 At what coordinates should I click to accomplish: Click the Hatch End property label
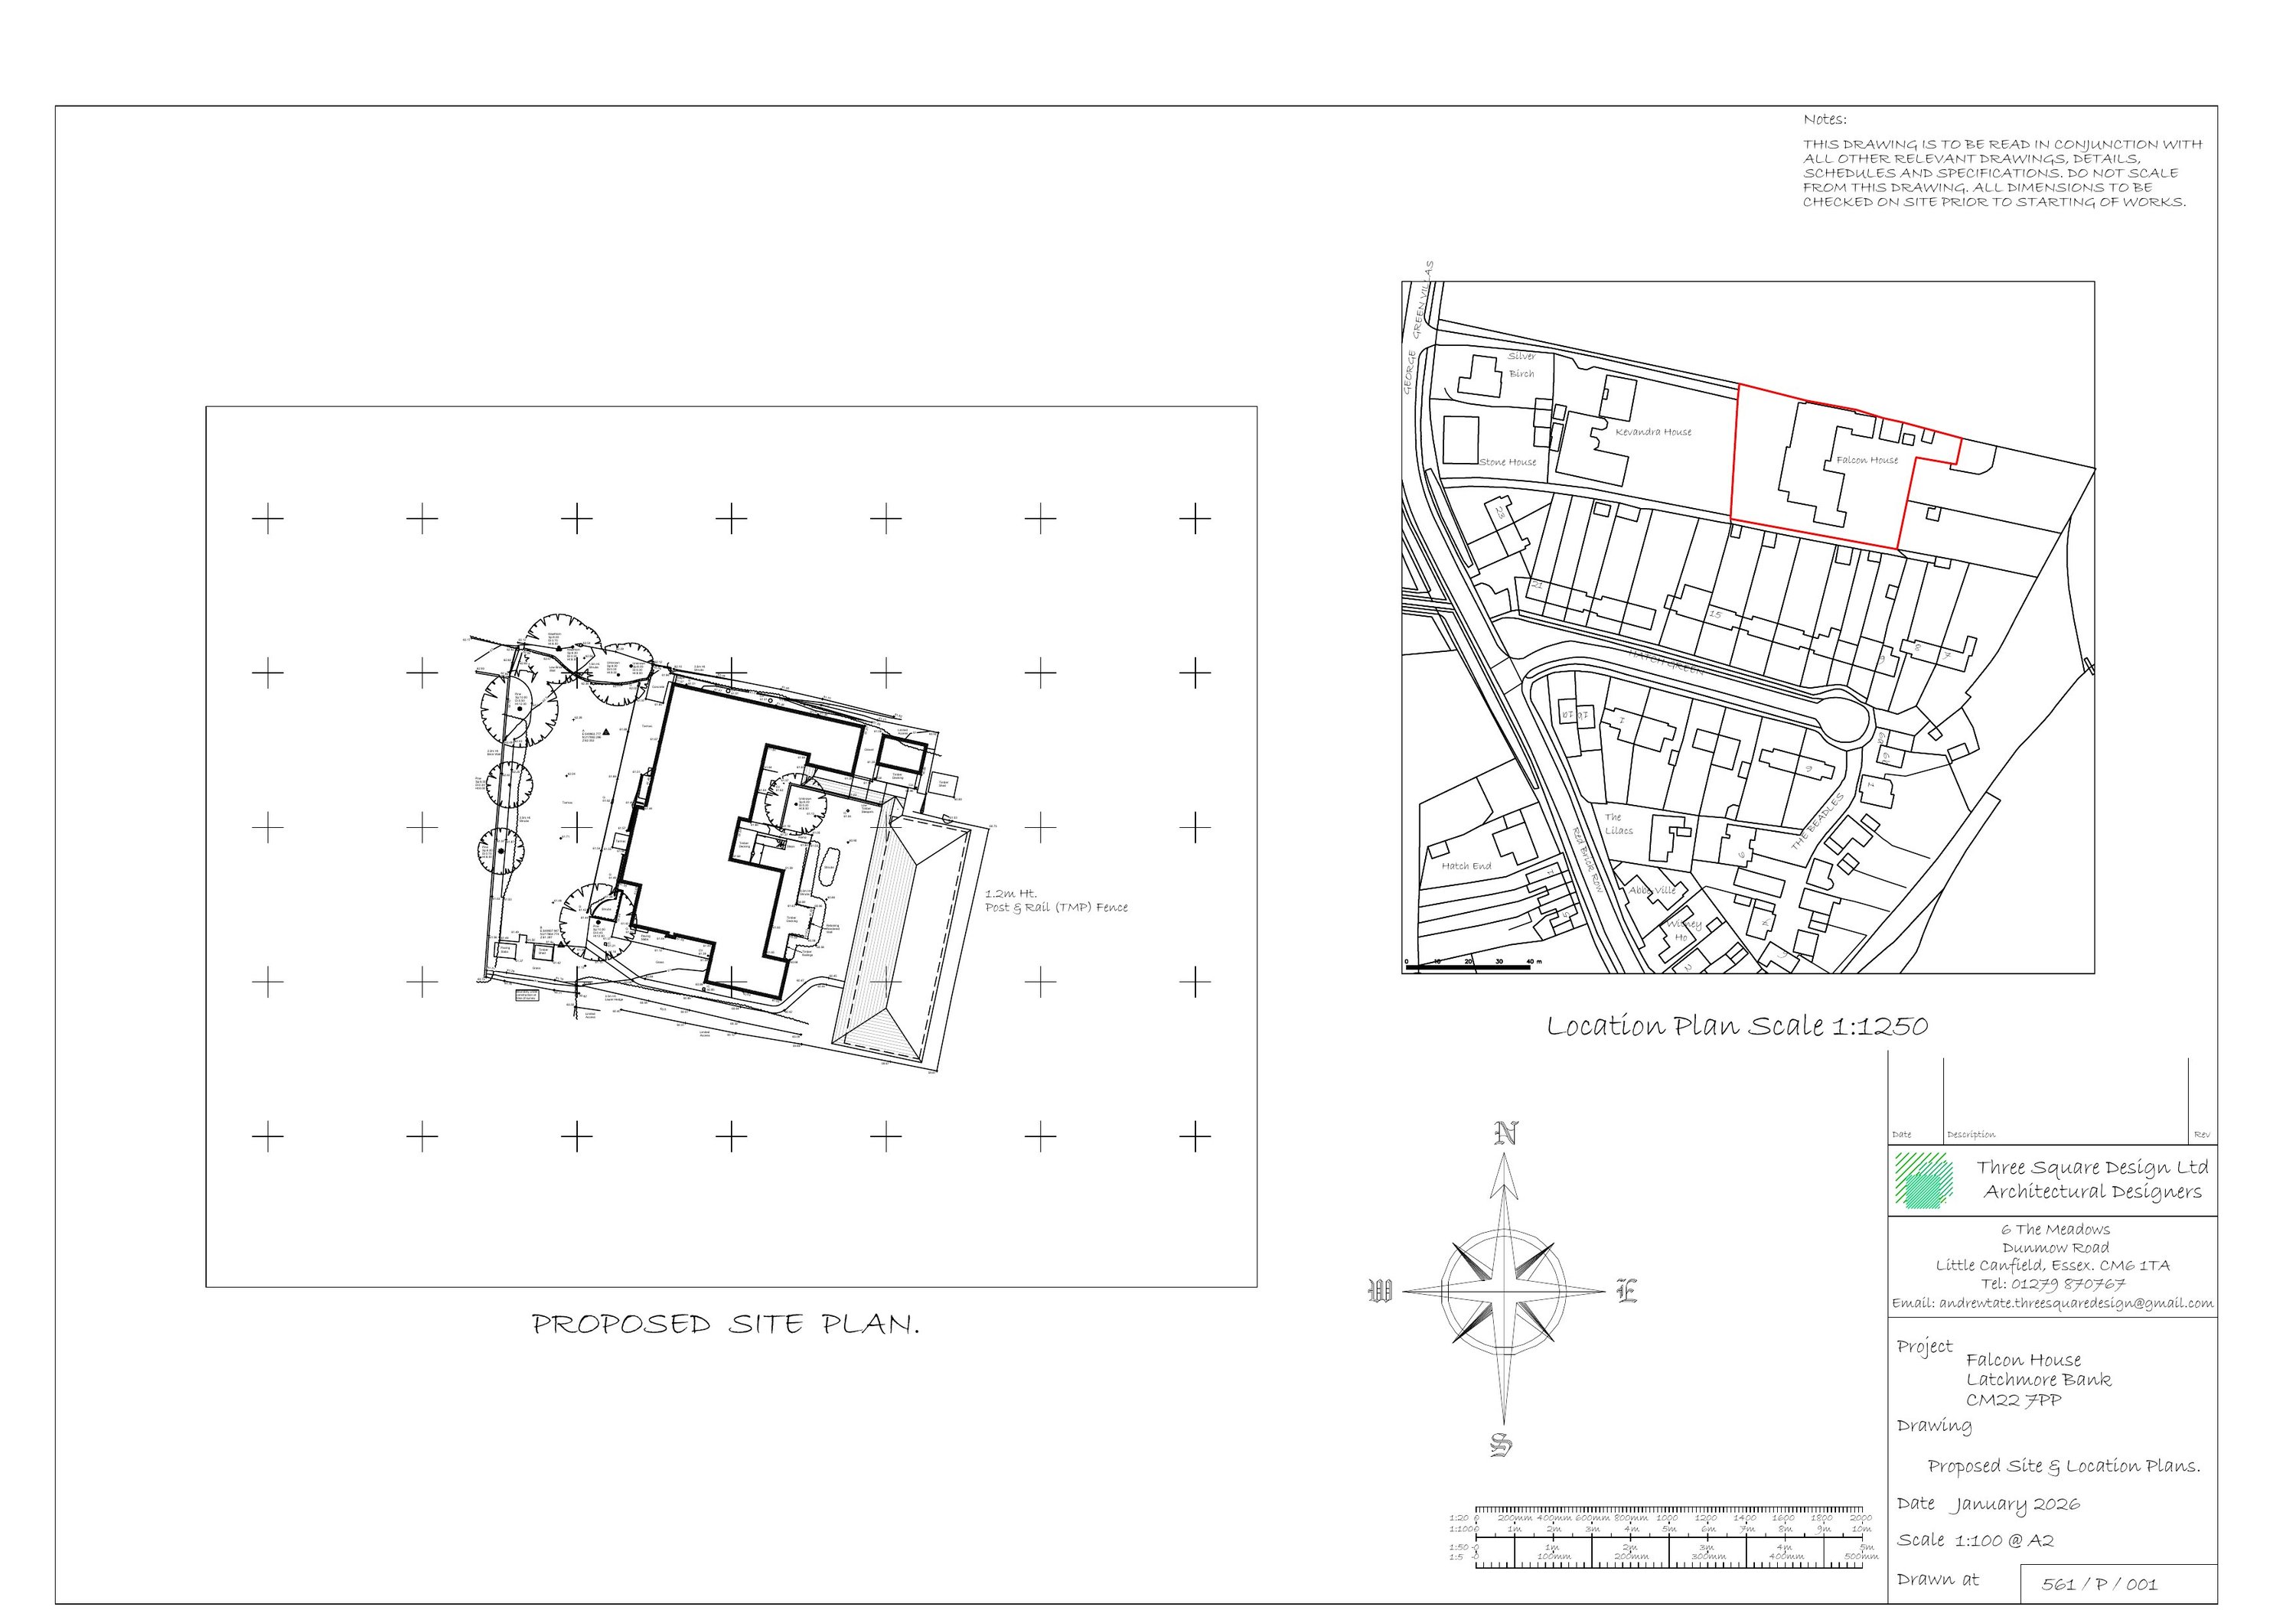pos(1466,866)
